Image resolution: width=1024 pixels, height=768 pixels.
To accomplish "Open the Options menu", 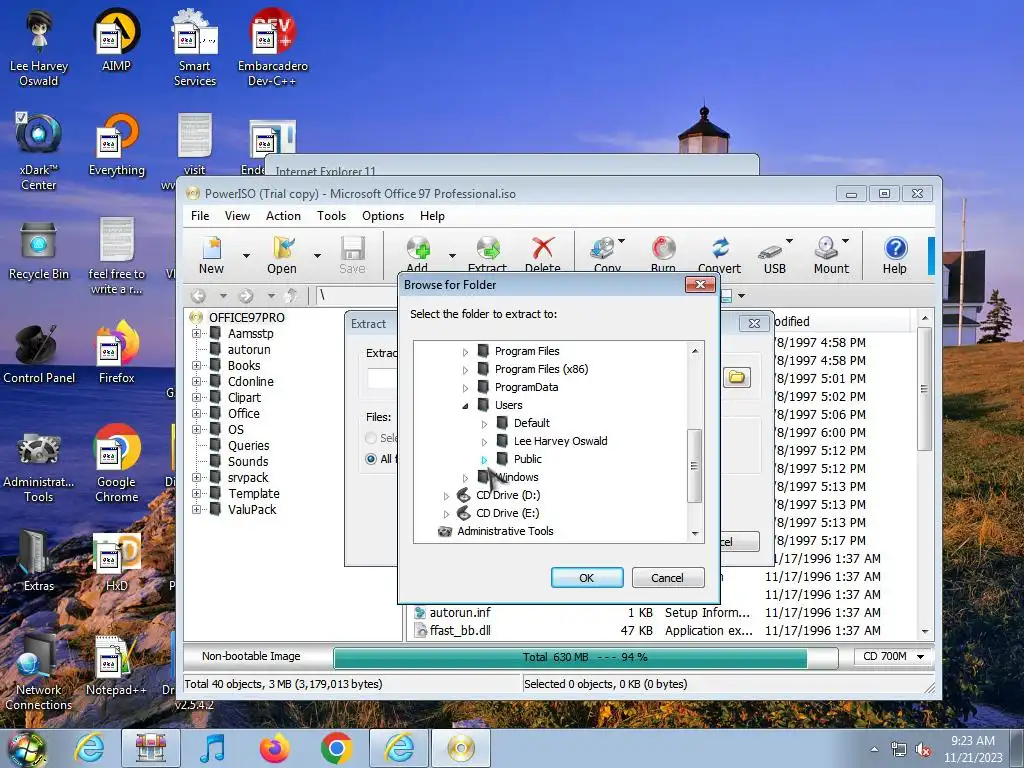I will point(383,216).
